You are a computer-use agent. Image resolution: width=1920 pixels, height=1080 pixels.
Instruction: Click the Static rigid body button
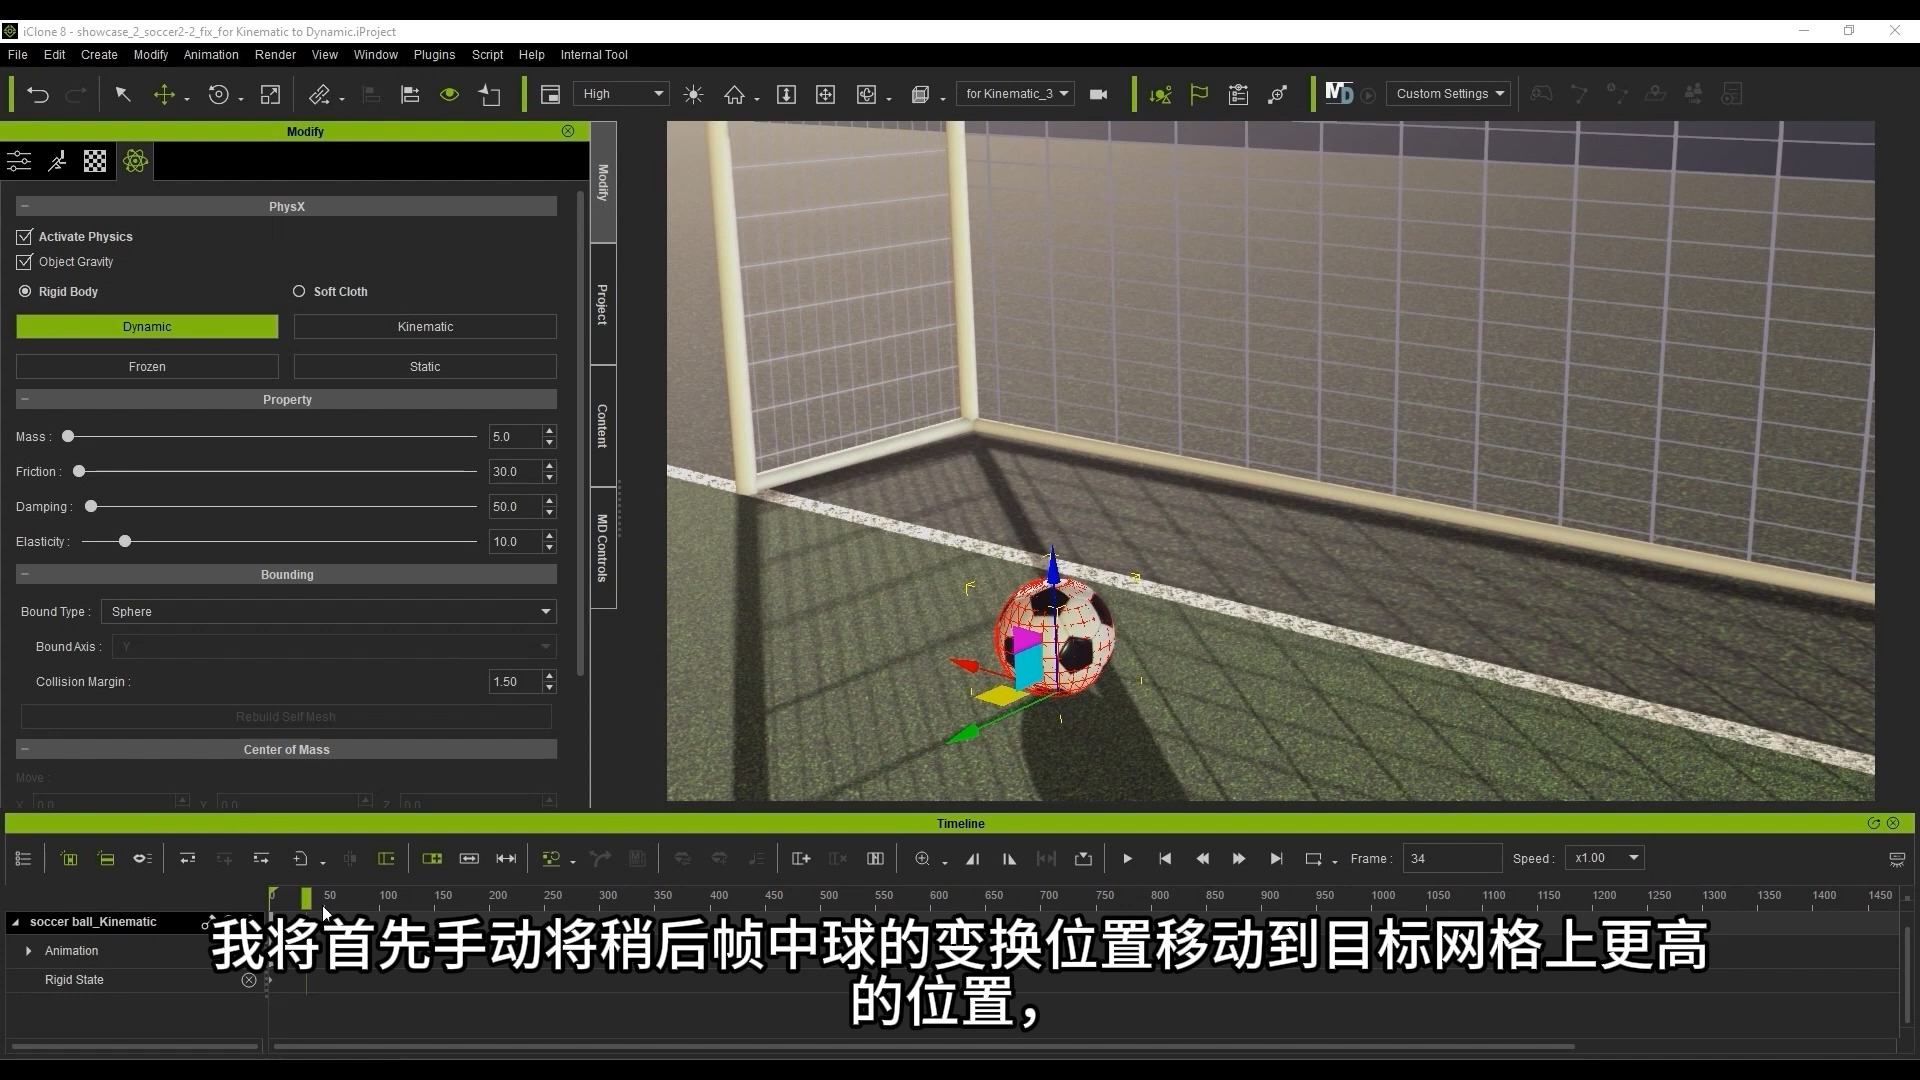425,367
